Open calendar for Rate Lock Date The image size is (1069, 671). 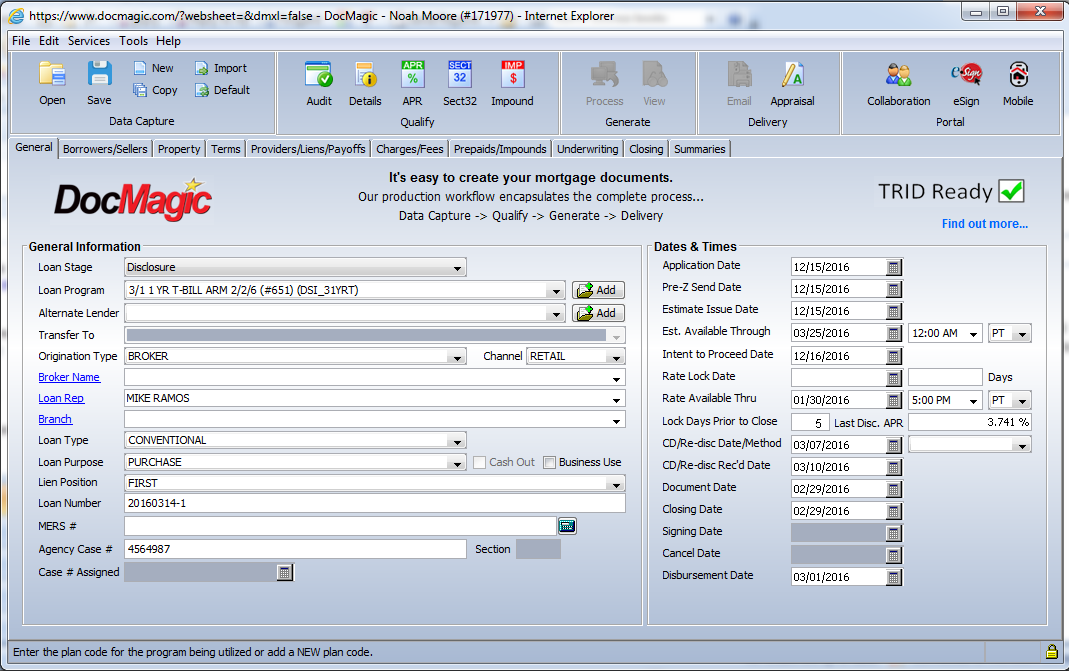tap(894, 378)
